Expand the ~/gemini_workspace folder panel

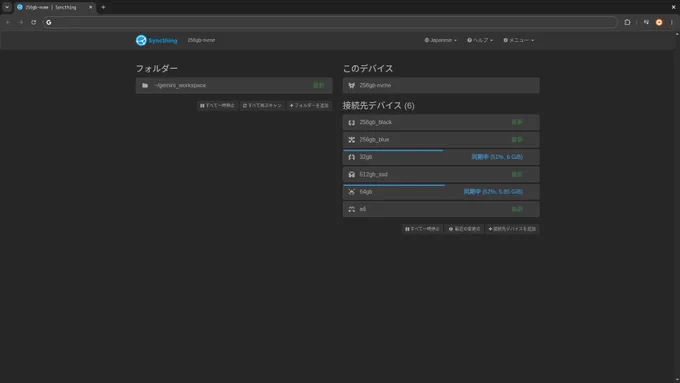tap(234, 85)
